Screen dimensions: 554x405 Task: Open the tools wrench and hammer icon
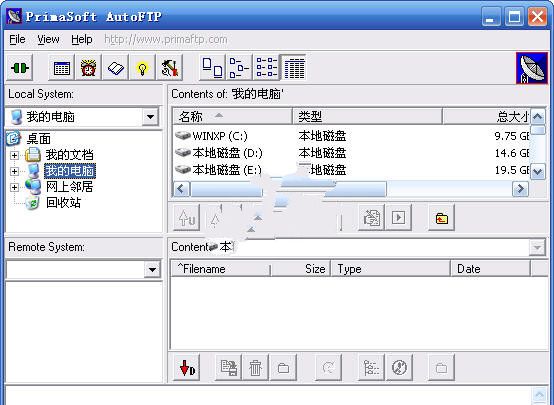[x=170, y=67]
